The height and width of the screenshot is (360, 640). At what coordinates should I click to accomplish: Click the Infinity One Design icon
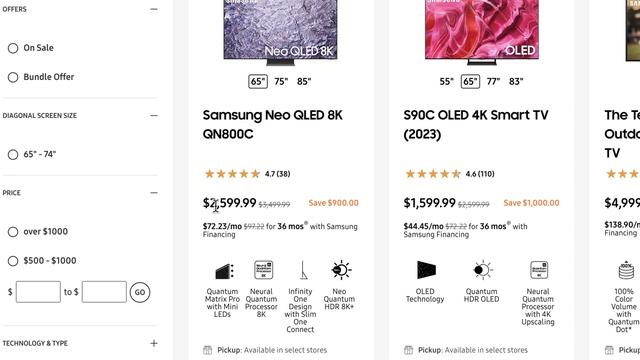[x=302, y=270]
